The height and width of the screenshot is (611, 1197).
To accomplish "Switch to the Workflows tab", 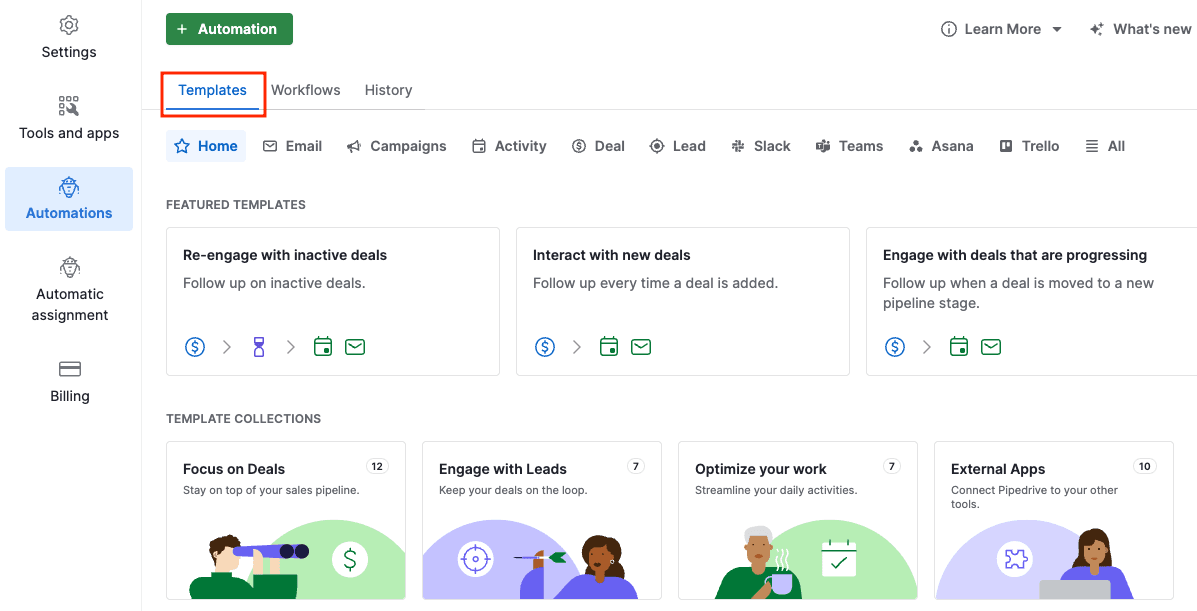I will 305,90.
